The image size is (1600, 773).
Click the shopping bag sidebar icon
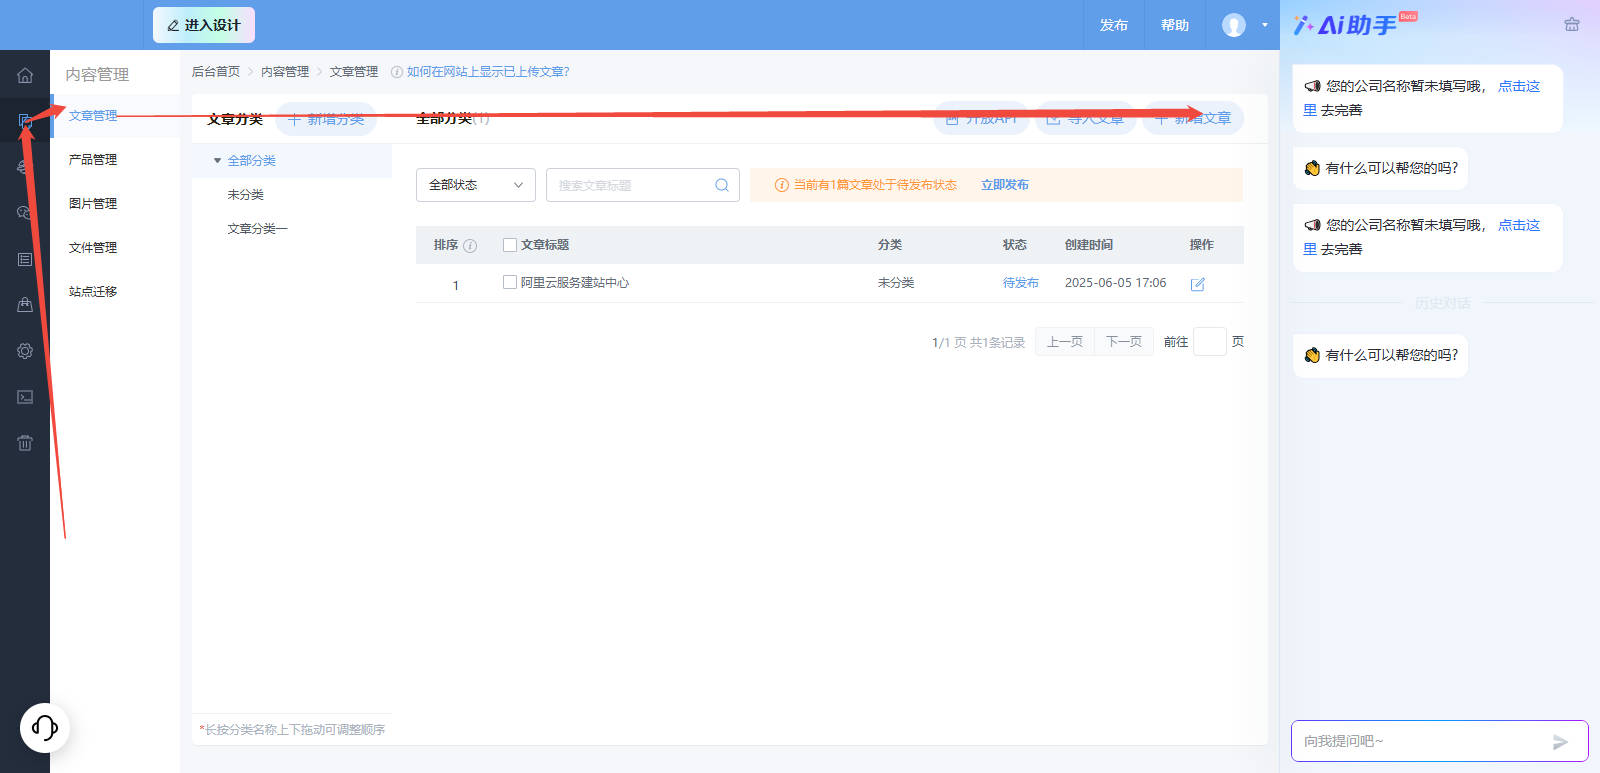(x=25, y=305)
